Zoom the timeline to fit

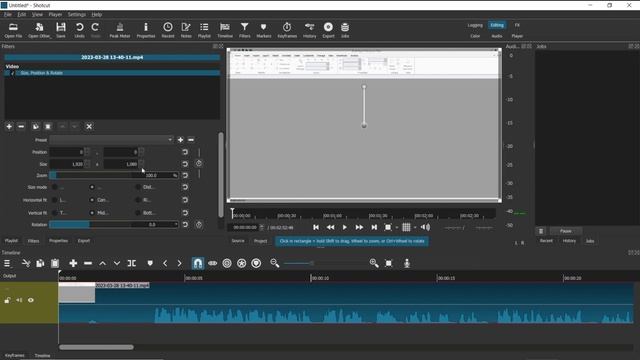[x=389, y=263]
